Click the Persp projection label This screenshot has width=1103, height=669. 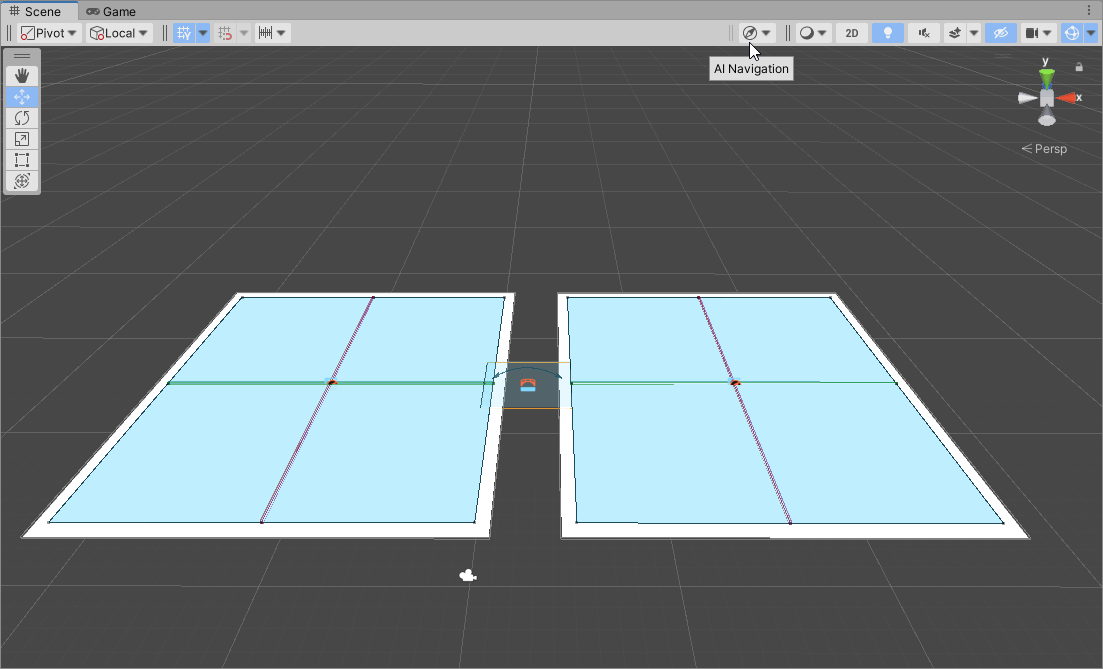[x=1045, y=149]
